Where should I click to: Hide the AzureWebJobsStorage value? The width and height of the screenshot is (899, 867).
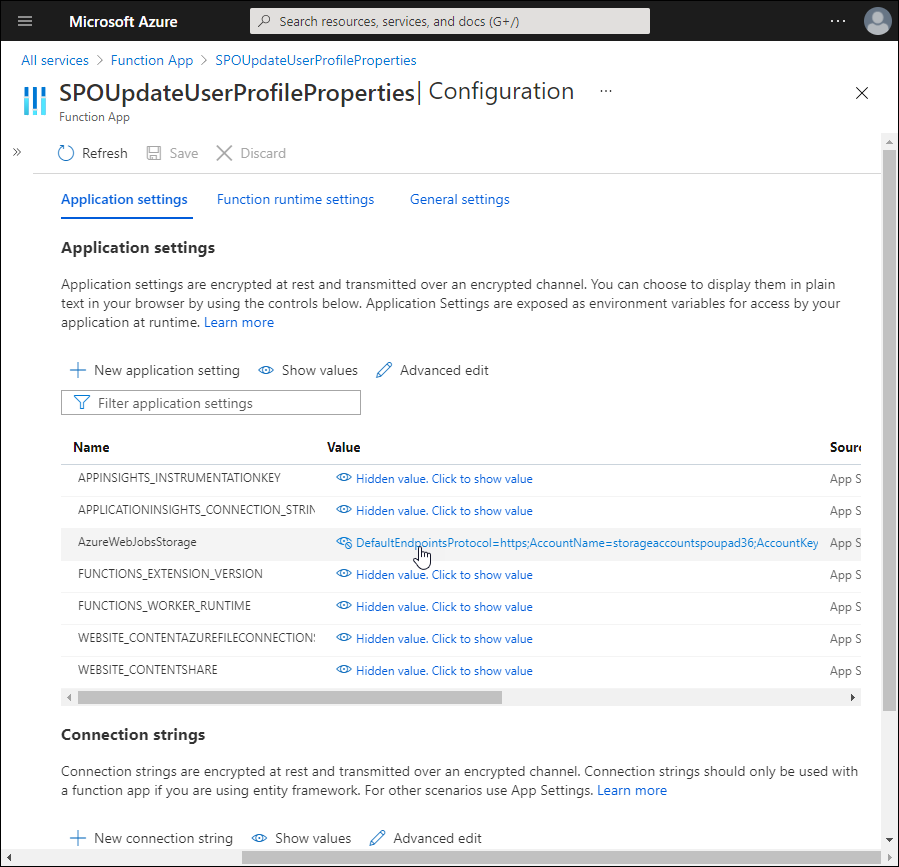point(344,543)
